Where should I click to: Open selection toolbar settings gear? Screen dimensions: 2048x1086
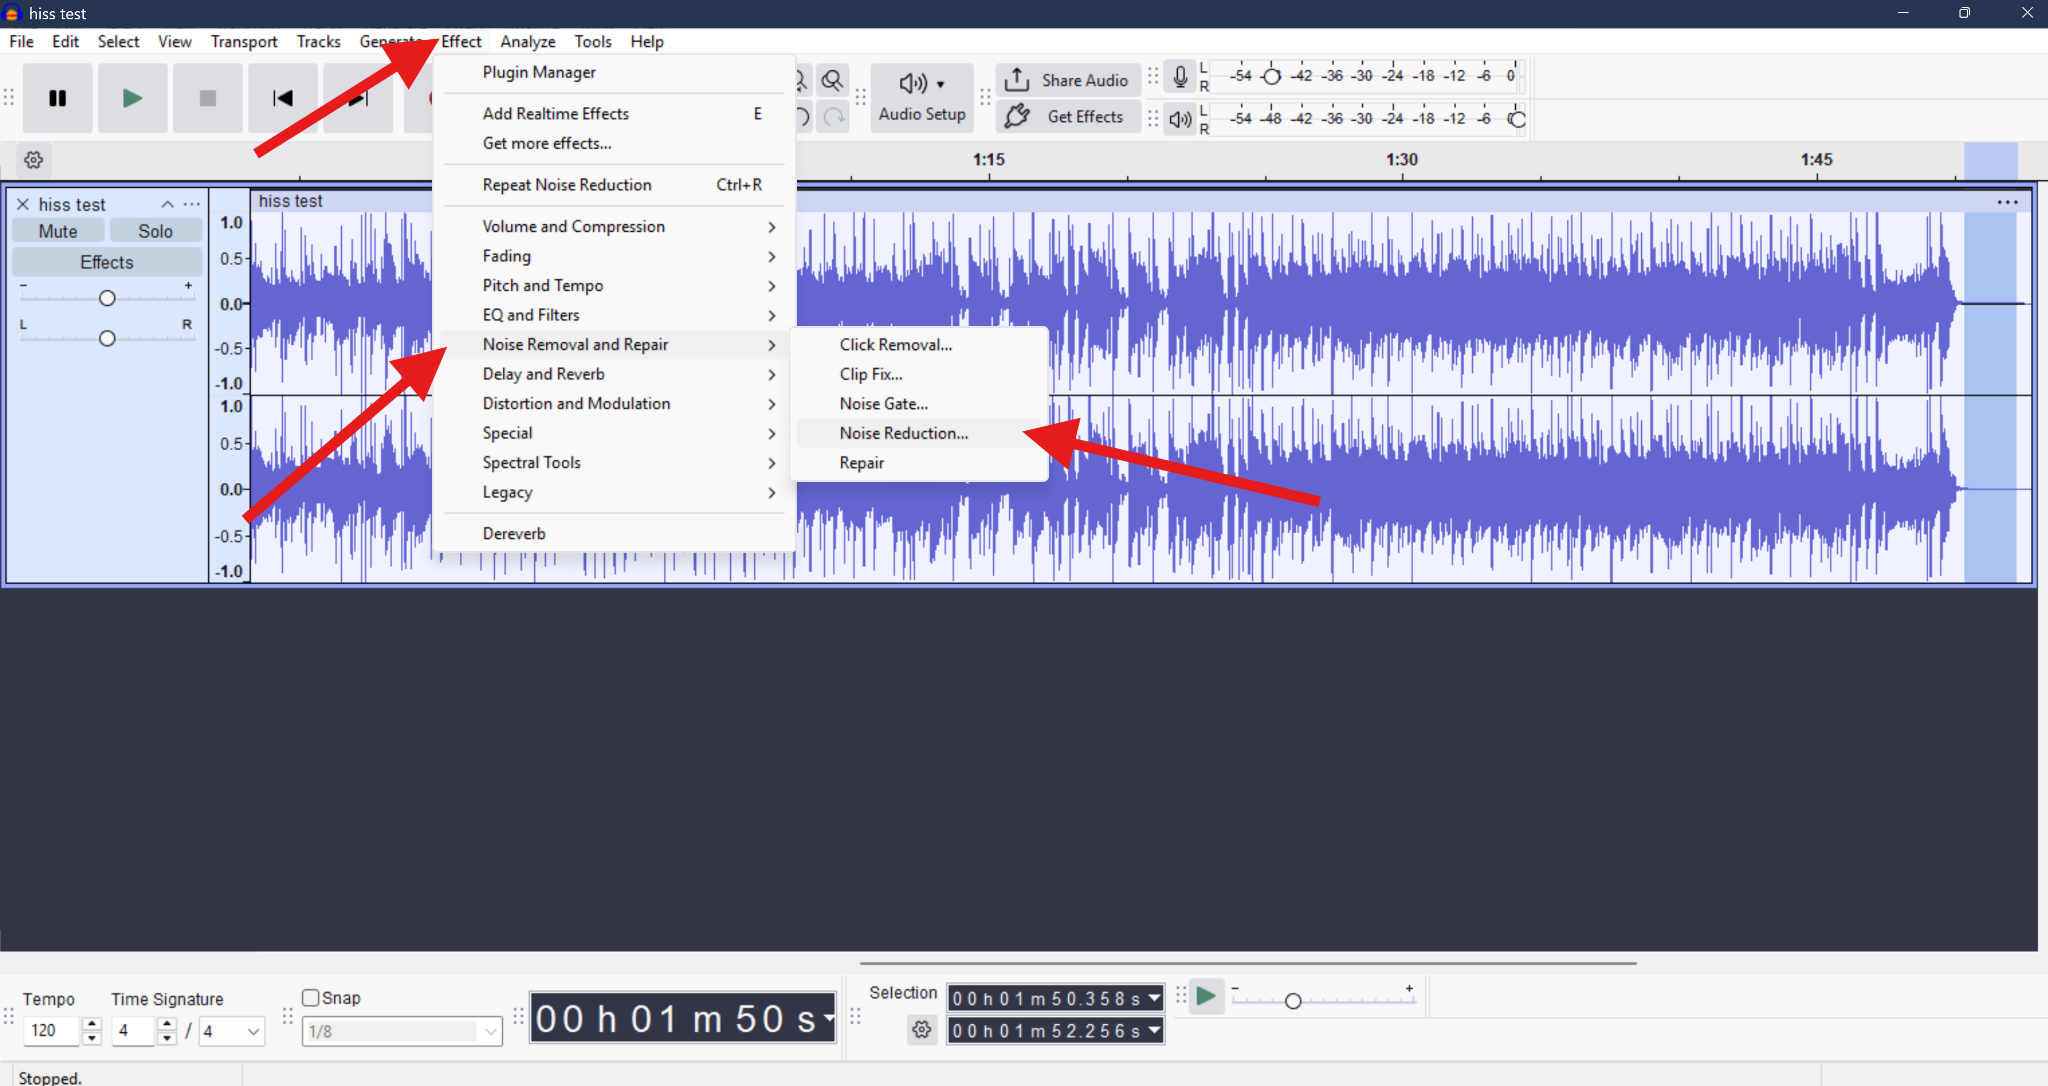920,1030
